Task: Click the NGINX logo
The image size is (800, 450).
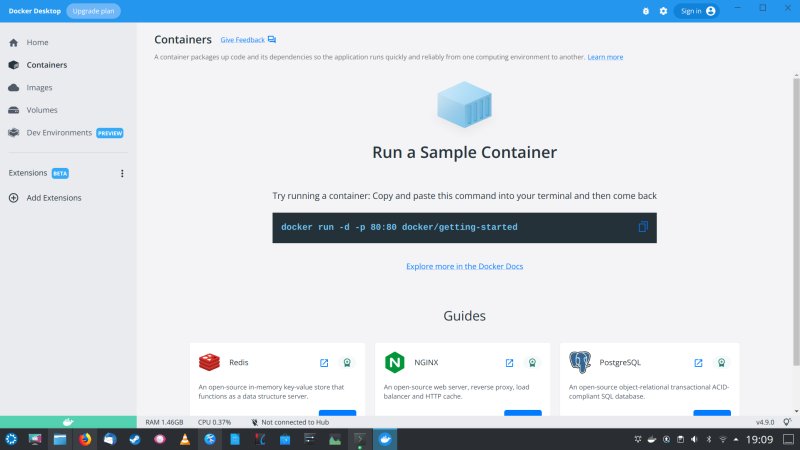Action: (x=394, y=362)
